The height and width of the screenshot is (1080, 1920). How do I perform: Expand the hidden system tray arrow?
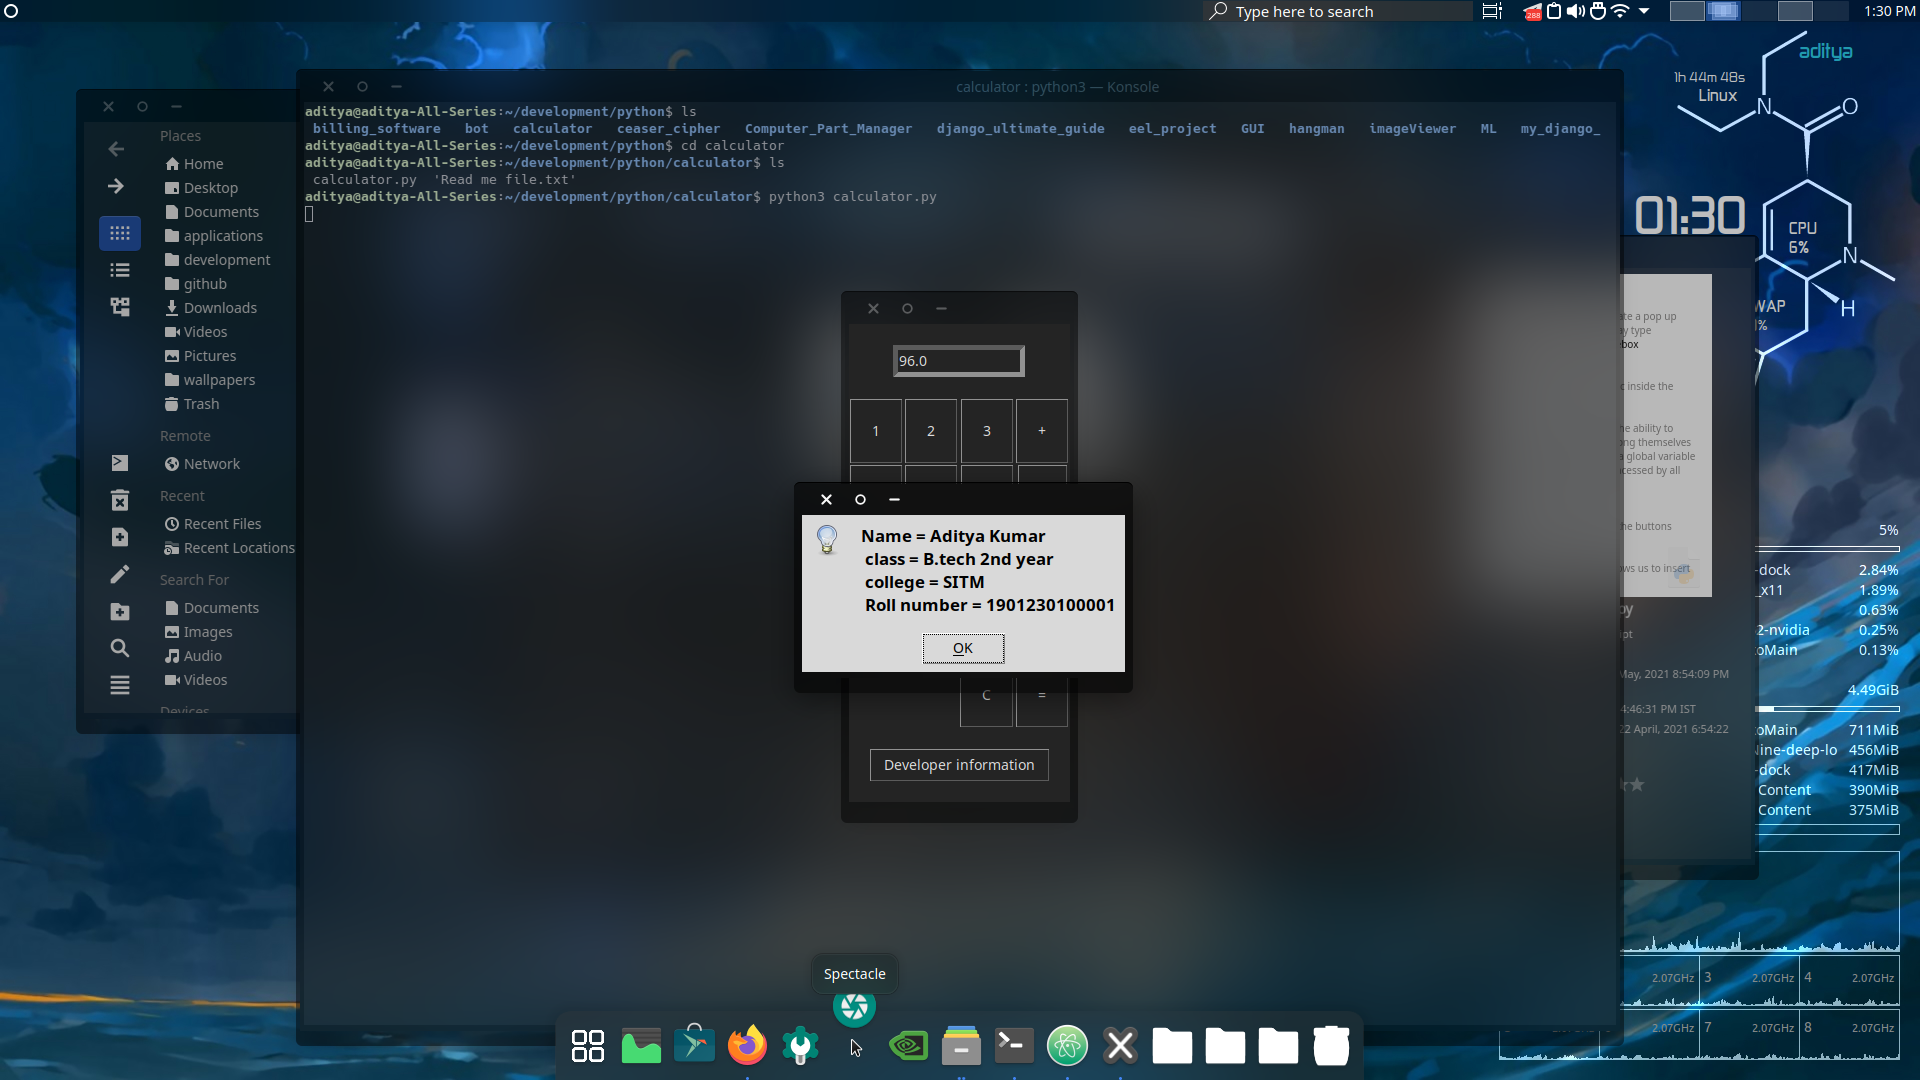[1644, 11]
